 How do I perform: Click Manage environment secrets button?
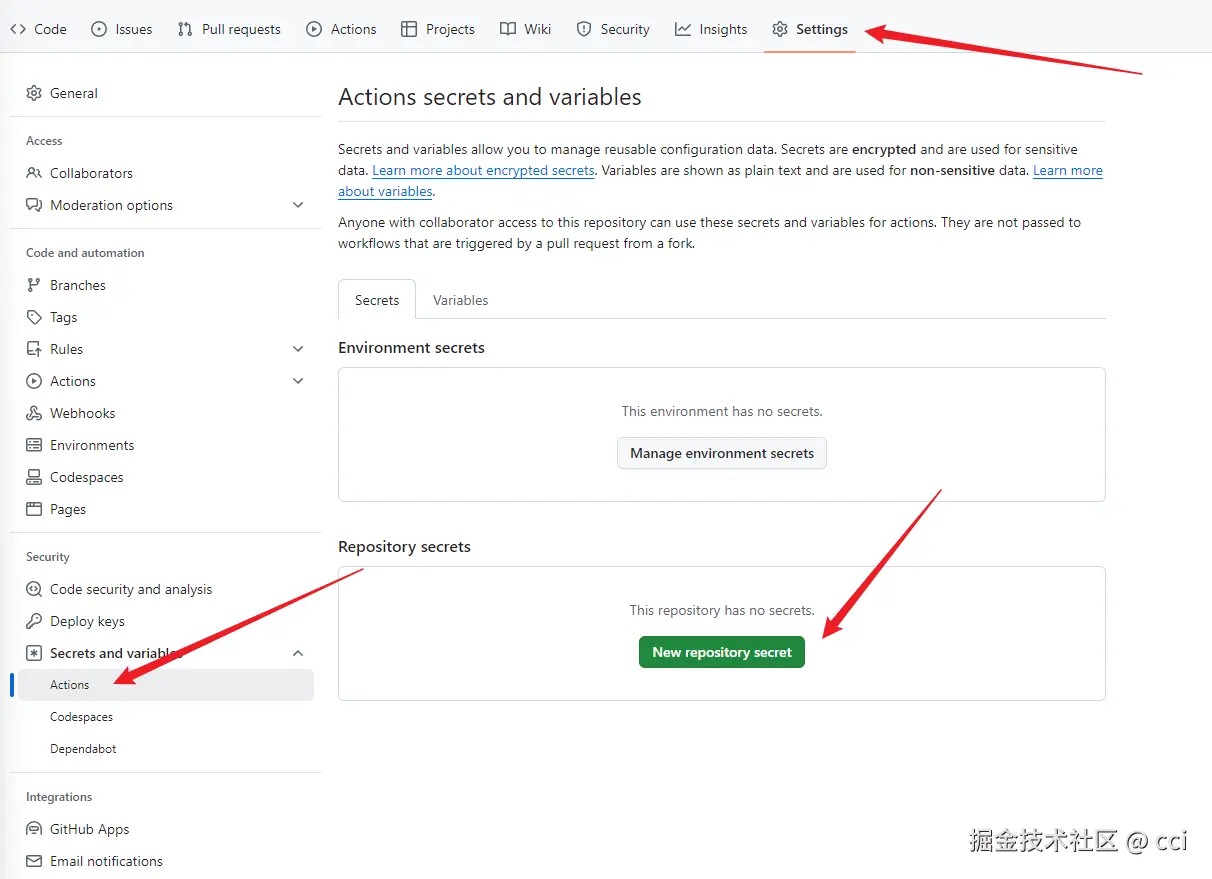[x=722, y=453]
